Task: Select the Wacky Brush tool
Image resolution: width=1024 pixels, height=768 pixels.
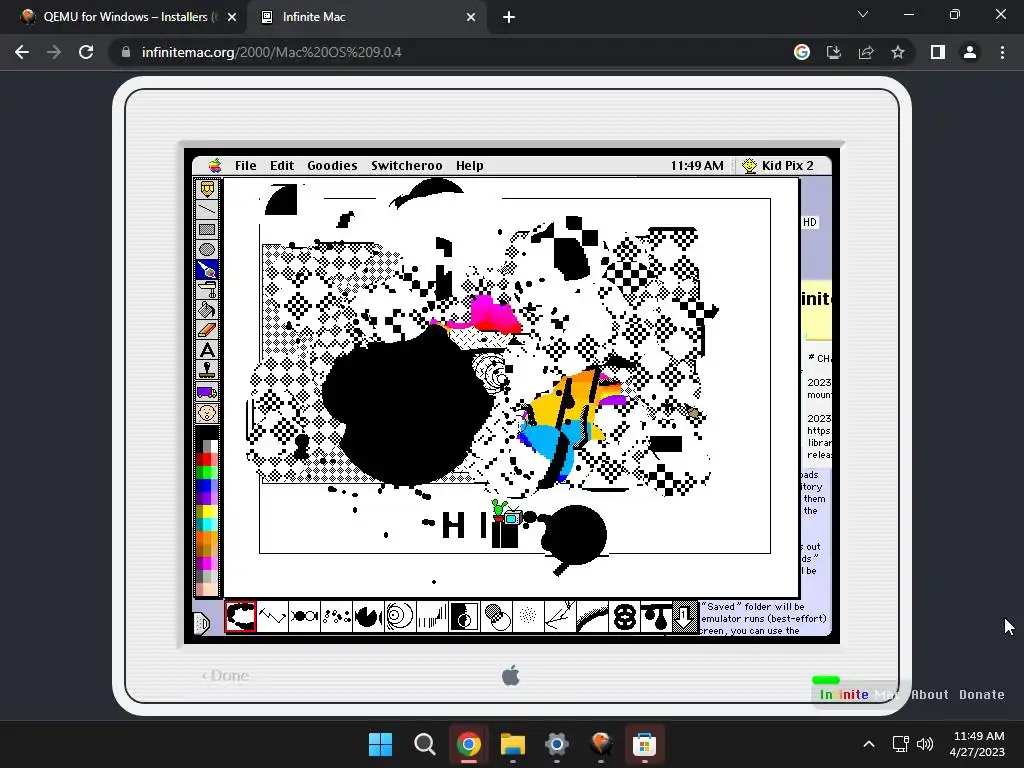Action: click(x=207, y=270)
